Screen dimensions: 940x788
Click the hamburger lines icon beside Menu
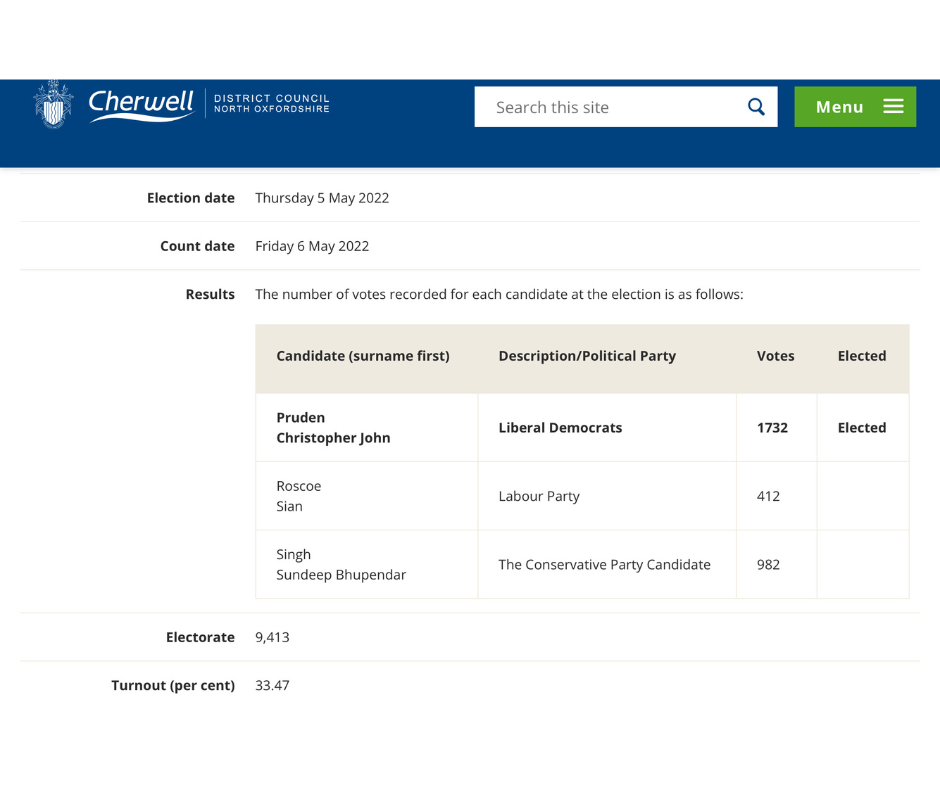pos(893,107)
